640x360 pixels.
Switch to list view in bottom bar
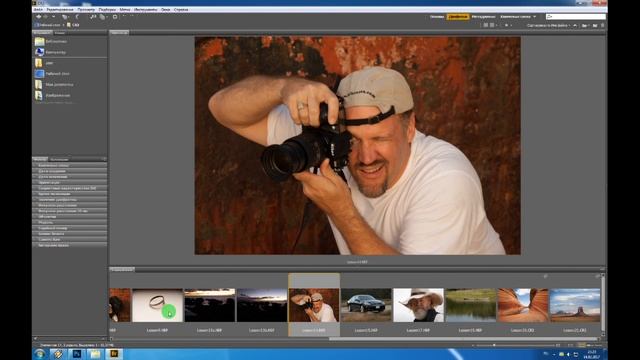(x=597, y=345)
